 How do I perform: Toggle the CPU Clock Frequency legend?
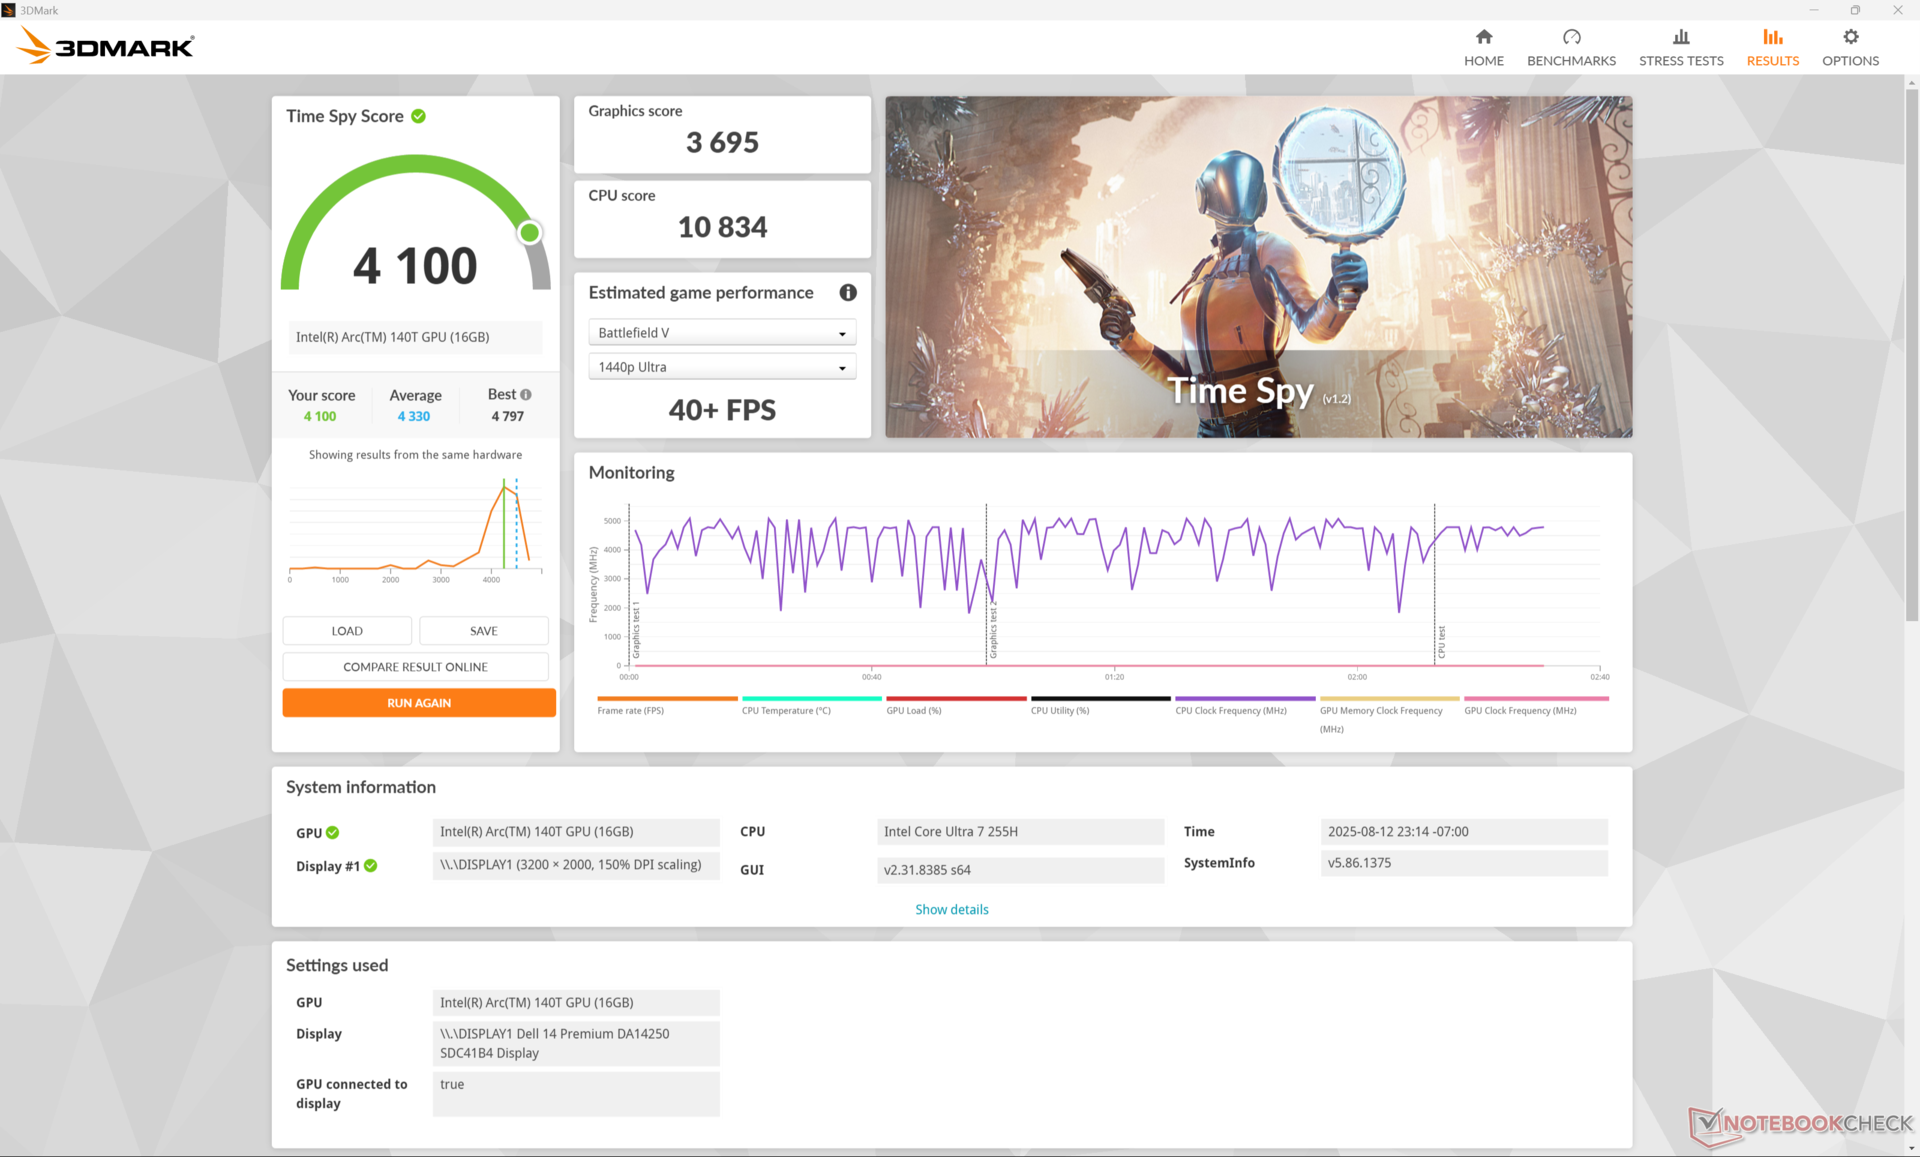(1245, 705)
